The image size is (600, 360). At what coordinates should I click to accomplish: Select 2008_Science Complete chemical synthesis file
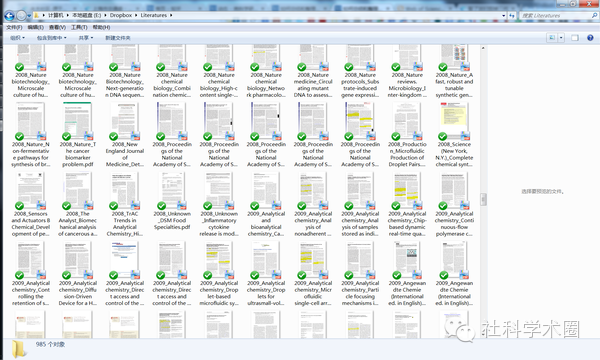tap(454, 135)
